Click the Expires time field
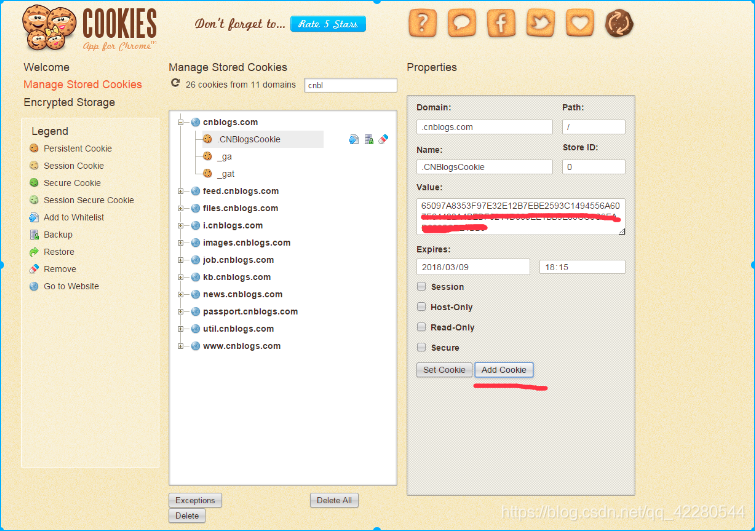The image size is (755, 531). pos(582,267)
